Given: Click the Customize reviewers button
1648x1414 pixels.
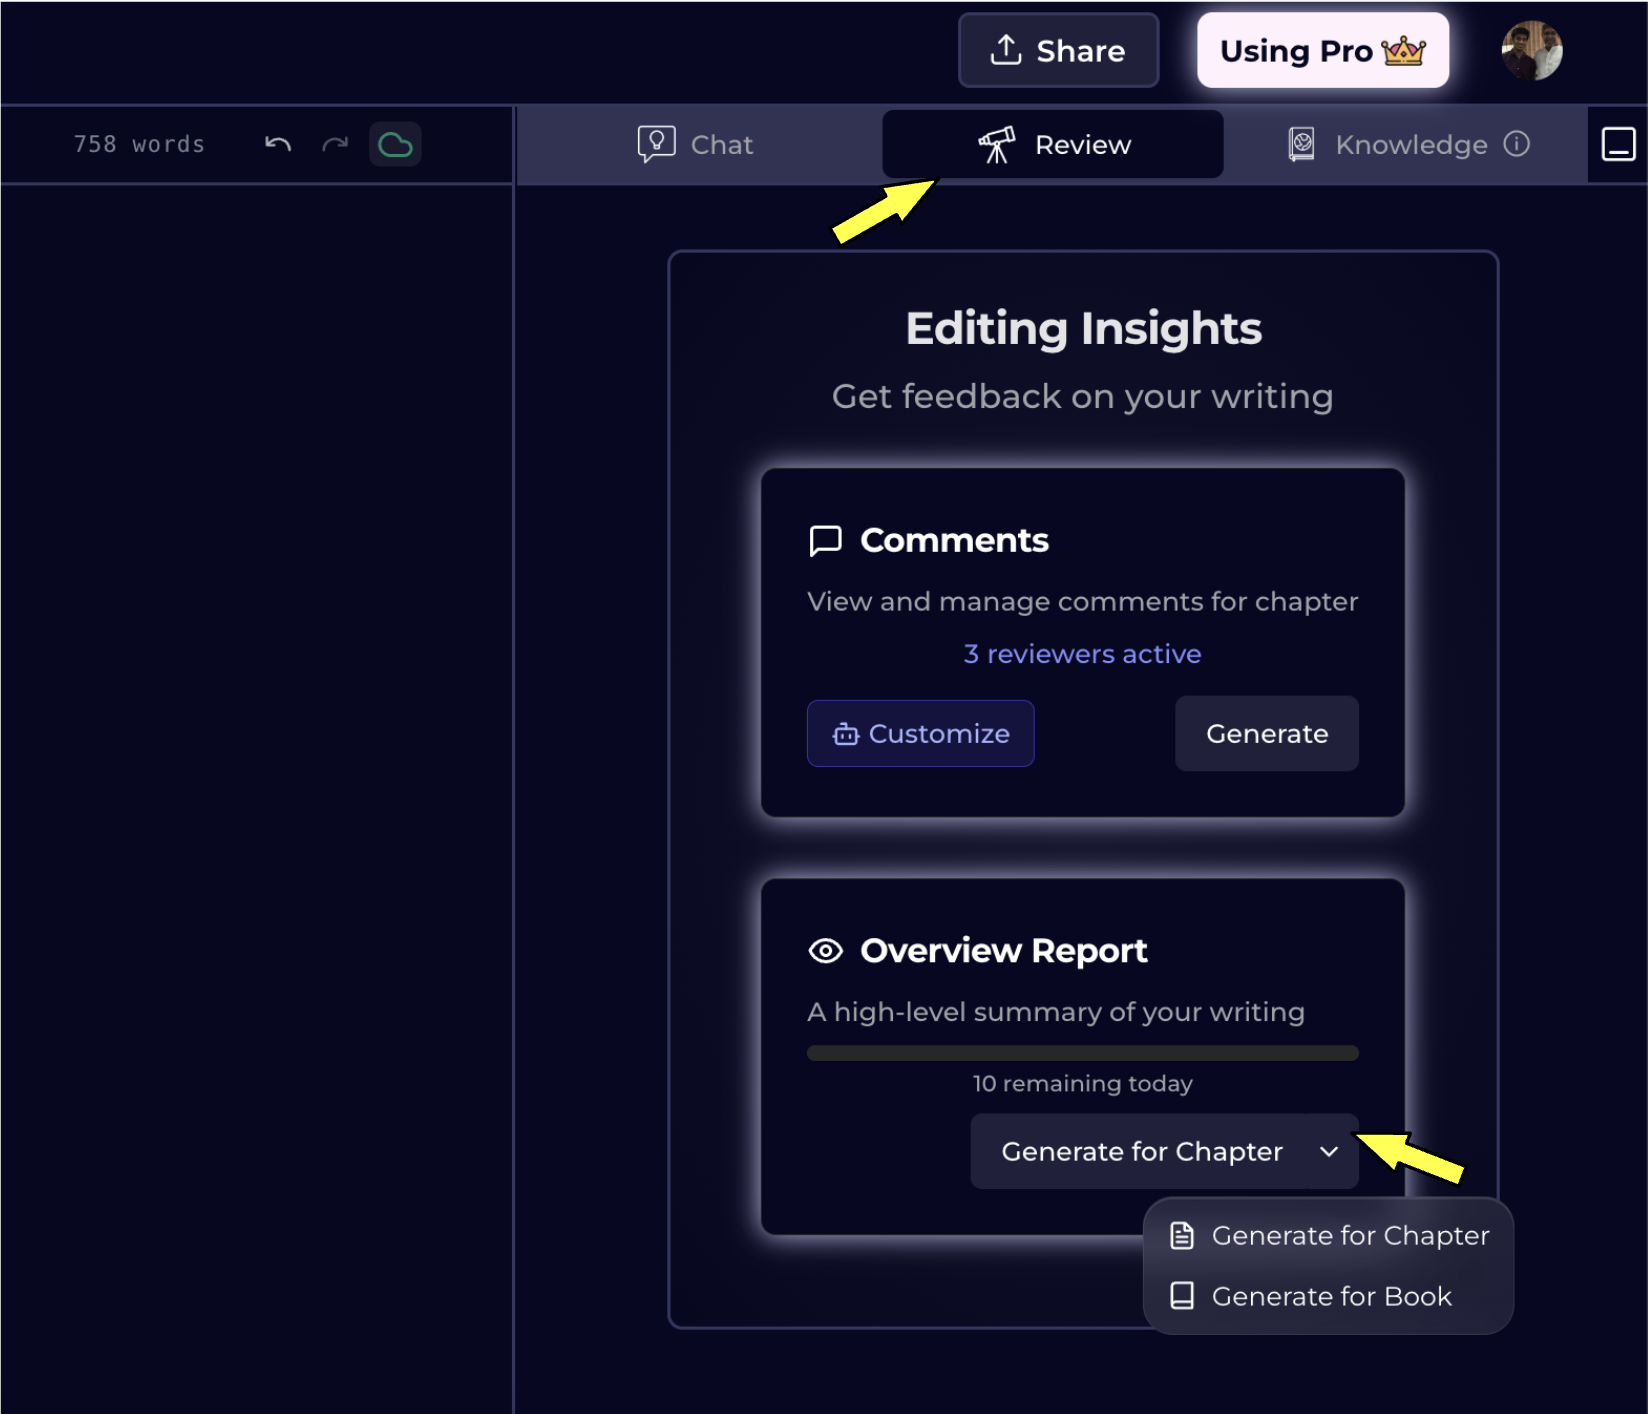Looking at the screenshot, I should click(920, 733).
